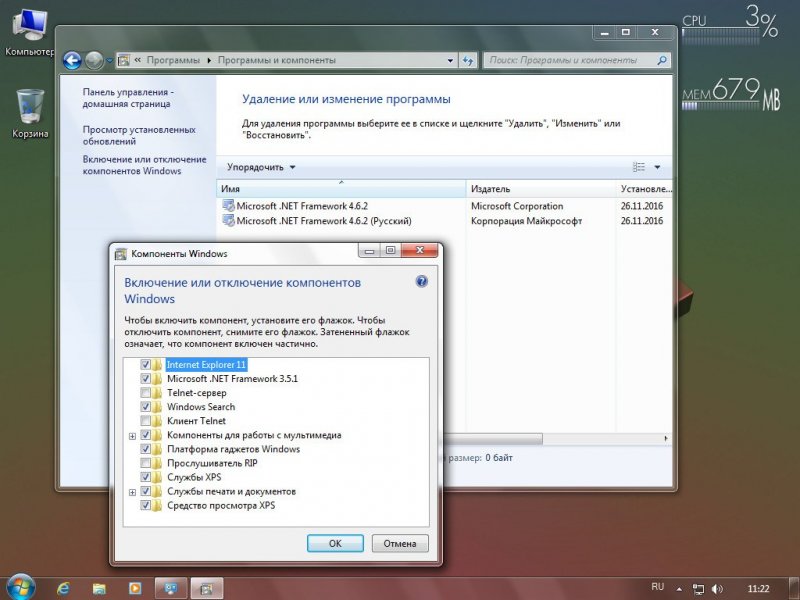Click horizontal scrollbar in programs list
Viewport: 800px width, 600px height.
coord(493,439)
